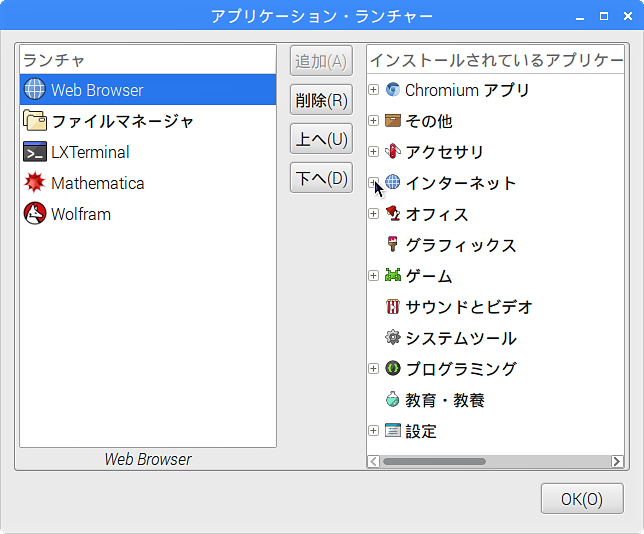
Task: Expand the Chromium アプリ category
Action: click(373, 90)
